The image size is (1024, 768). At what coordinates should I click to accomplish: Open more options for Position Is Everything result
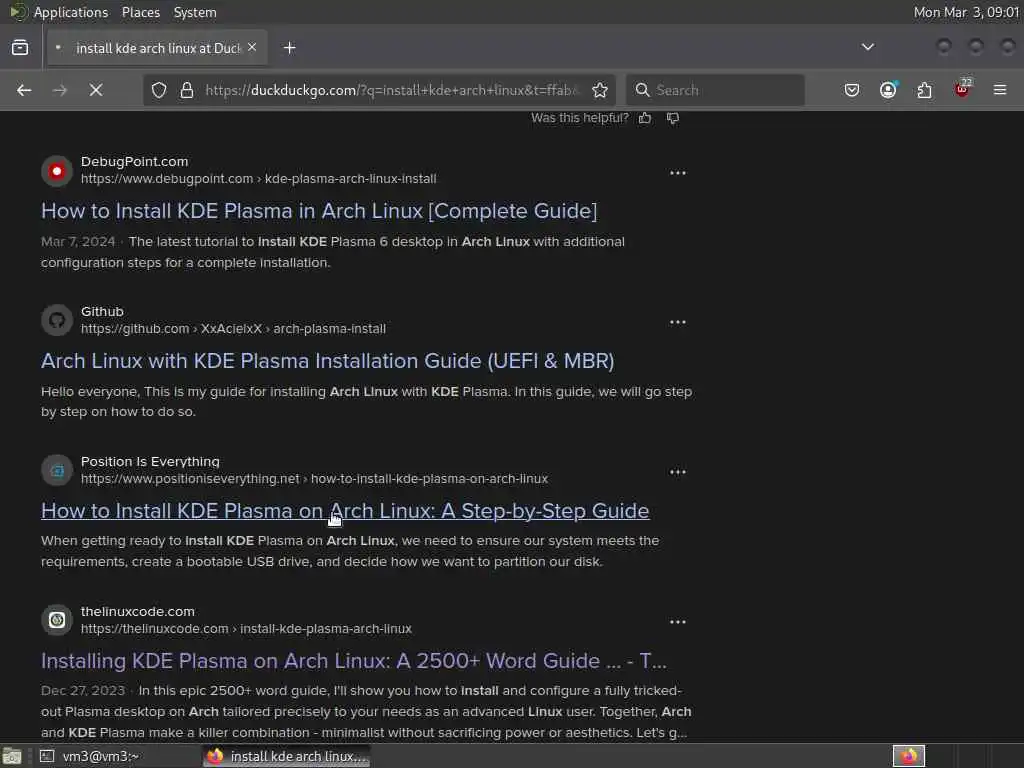click(x=678, y=472)
